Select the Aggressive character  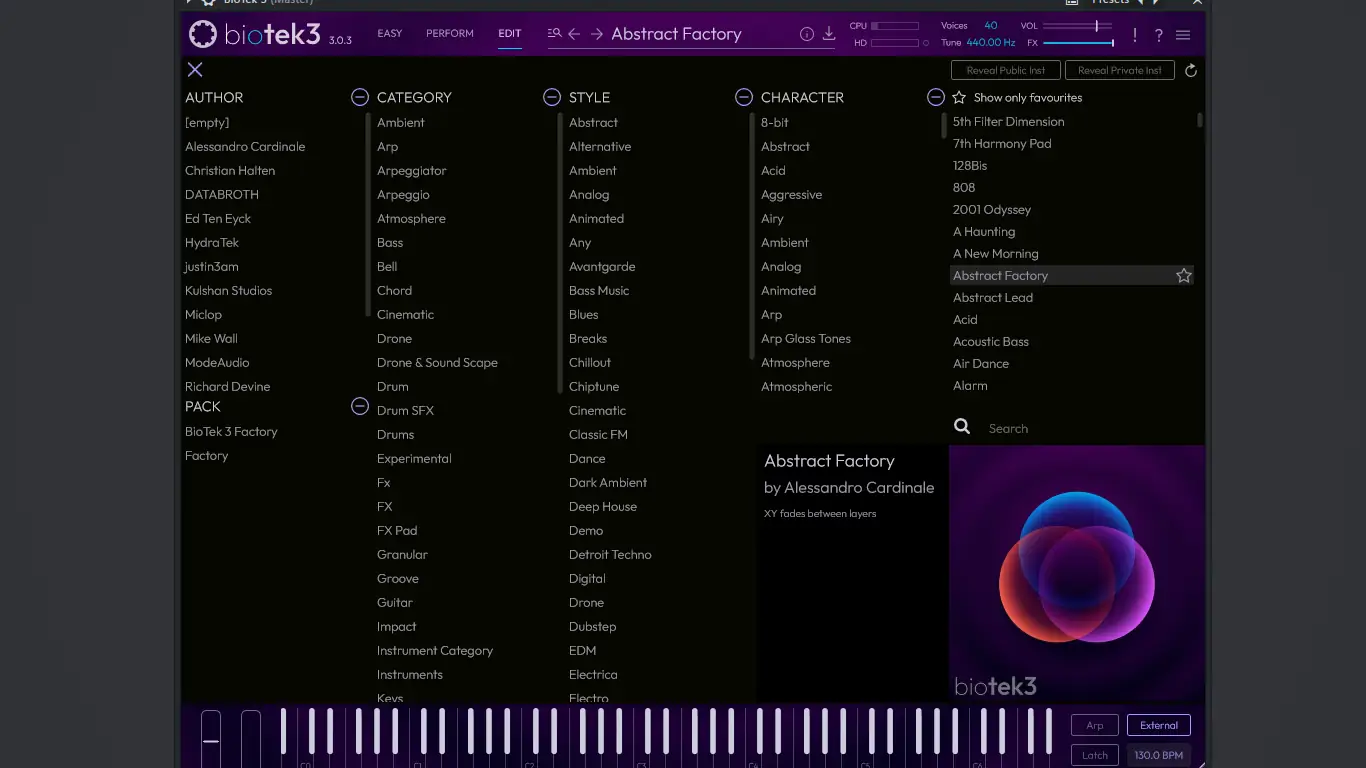coord(791,194)
